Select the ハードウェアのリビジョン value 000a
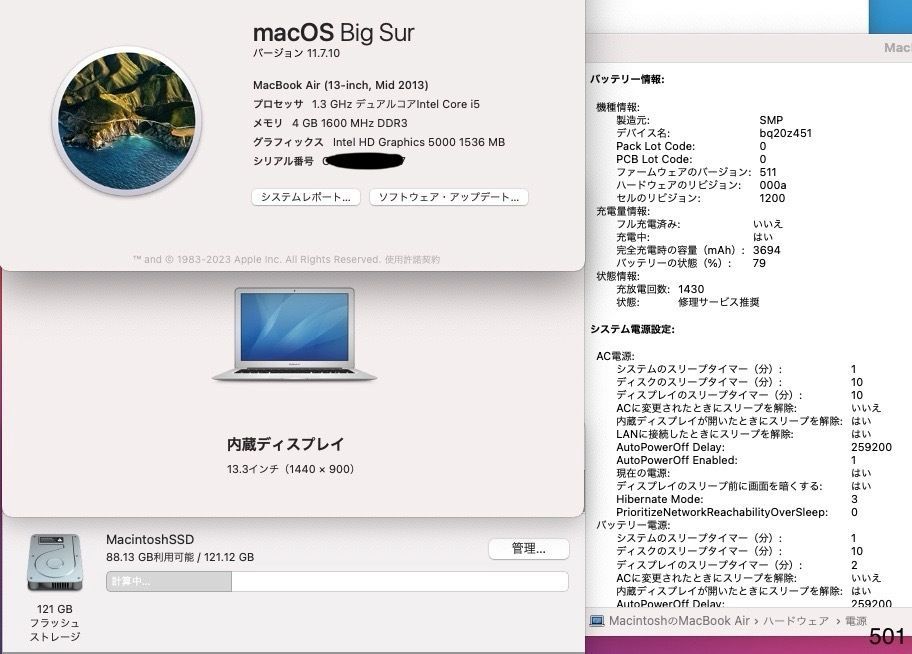Screen dimensions: 912x654 pos(772,185)
